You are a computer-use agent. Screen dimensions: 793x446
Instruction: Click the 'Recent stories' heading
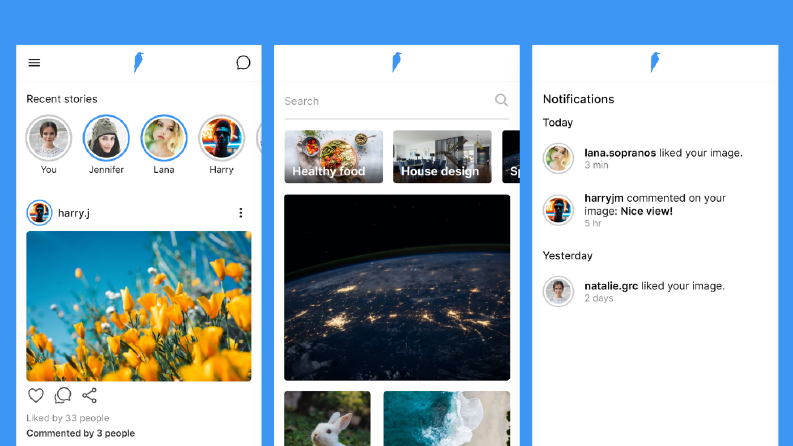pyautogui.click(x=62, y=99)
